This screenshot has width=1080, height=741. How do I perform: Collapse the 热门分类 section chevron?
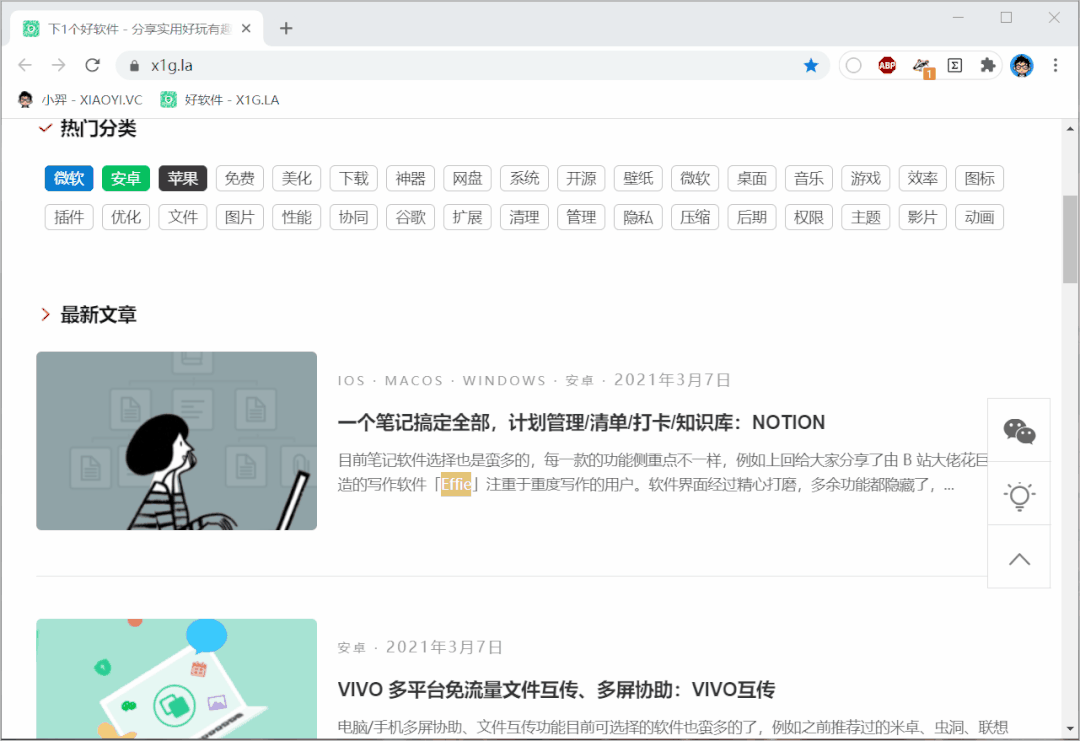45,128
